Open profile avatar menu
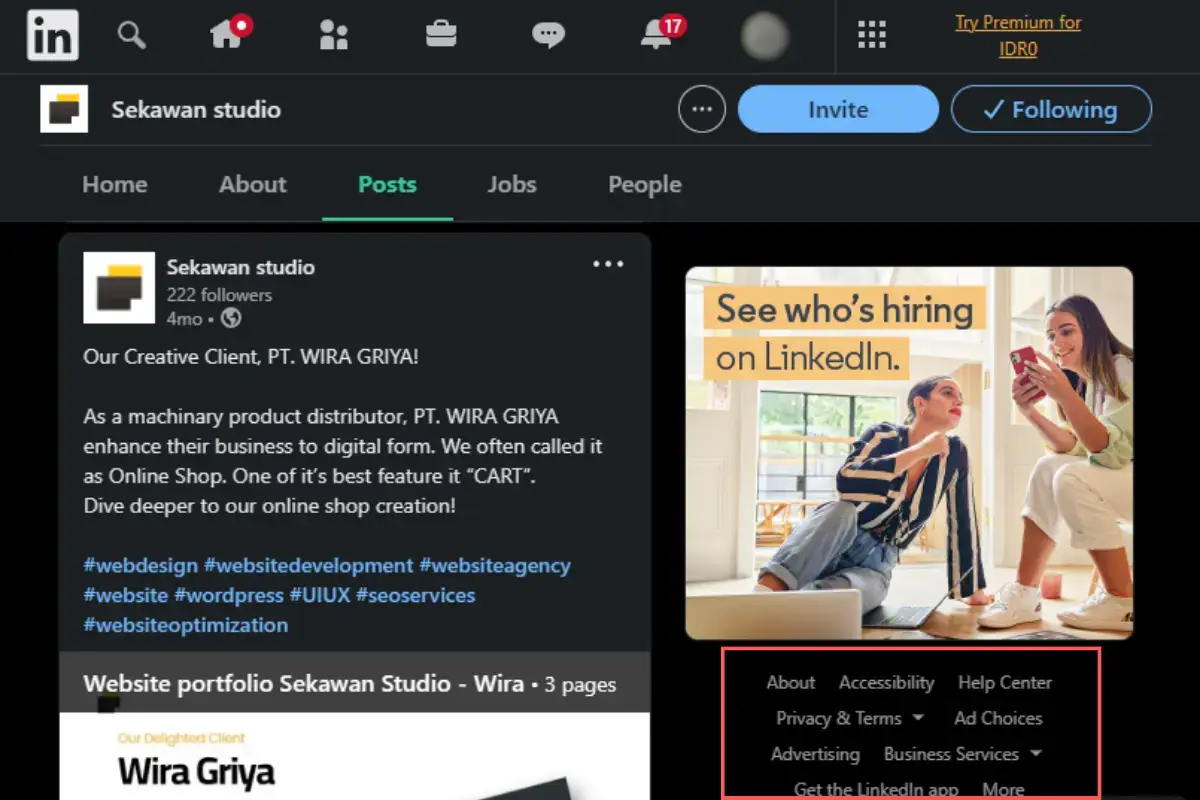The width and height of the screenshot is (1200, 800). 765,36
